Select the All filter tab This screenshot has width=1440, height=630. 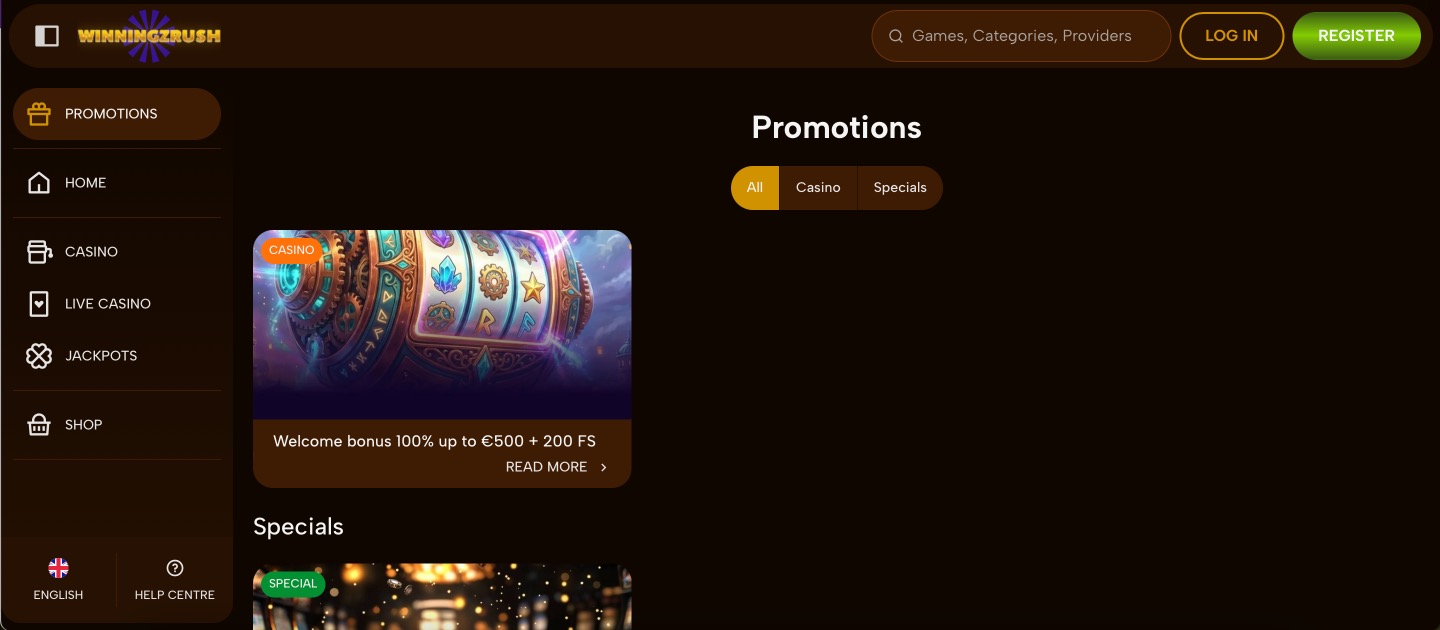tap(755, 188)
